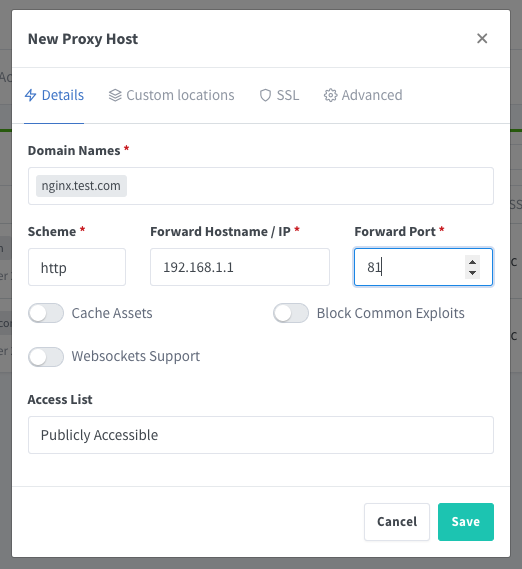Click the lightning bolt Details icon
522x569 pixels.
30,95
